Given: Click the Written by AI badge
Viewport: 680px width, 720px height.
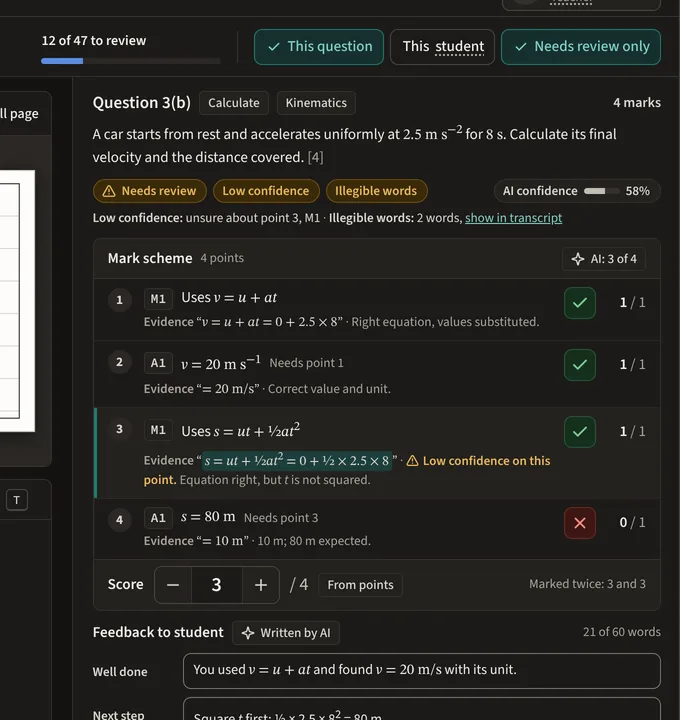Looking at the screenshot, I should pos(286,633).
